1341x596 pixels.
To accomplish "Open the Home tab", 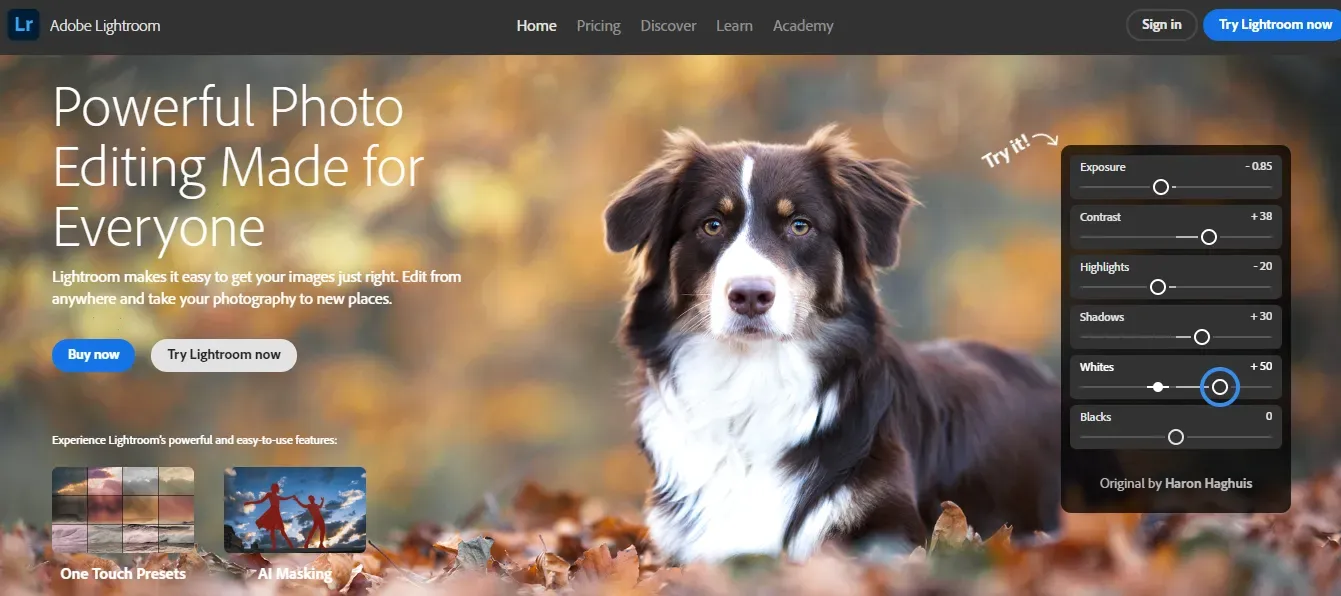I will (x=536, y=26).
